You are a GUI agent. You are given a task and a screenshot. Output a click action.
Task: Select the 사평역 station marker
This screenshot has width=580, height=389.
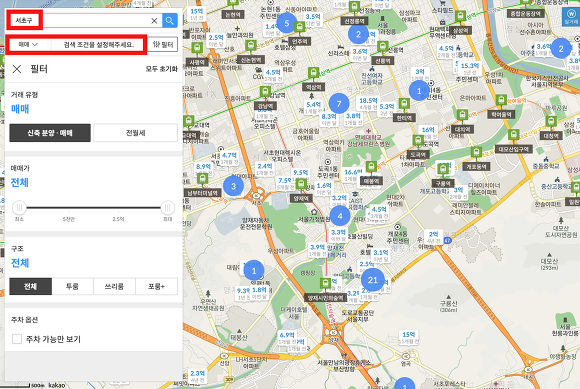point(197,55)
